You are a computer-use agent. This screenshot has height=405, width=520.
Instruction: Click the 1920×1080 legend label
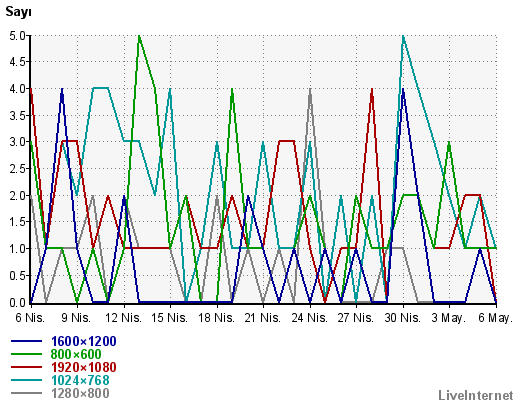[x=84, y=367]
